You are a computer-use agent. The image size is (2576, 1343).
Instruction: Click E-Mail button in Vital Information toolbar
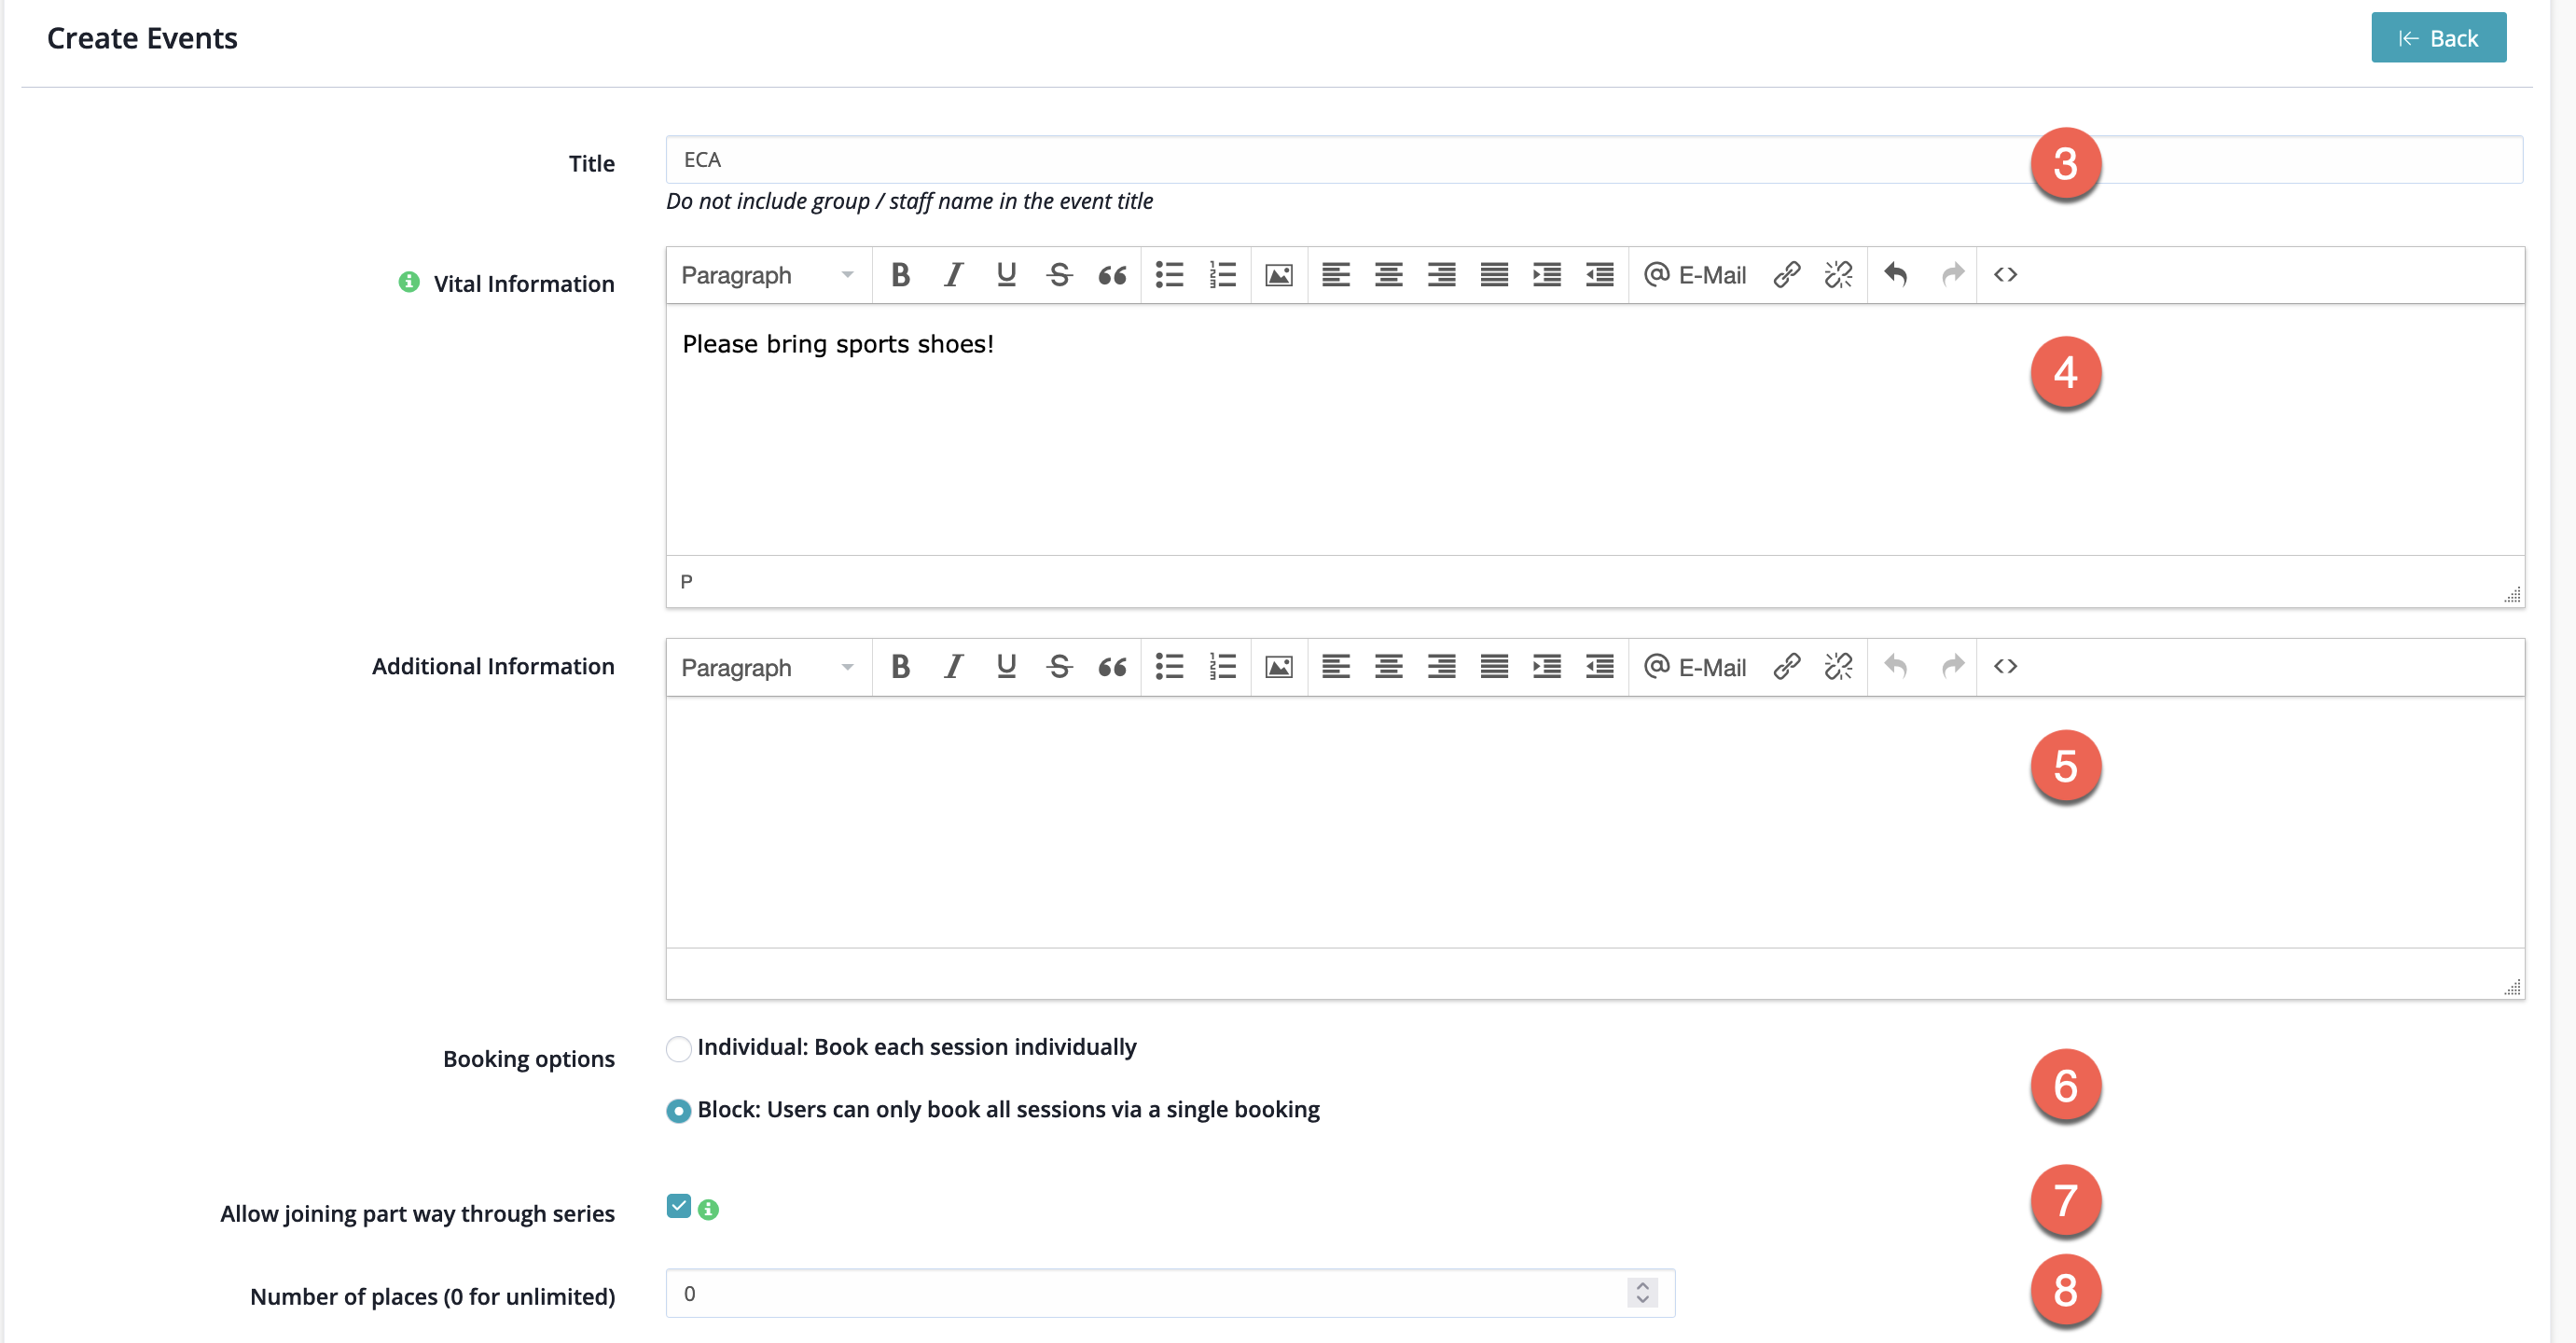point(1695,275)
